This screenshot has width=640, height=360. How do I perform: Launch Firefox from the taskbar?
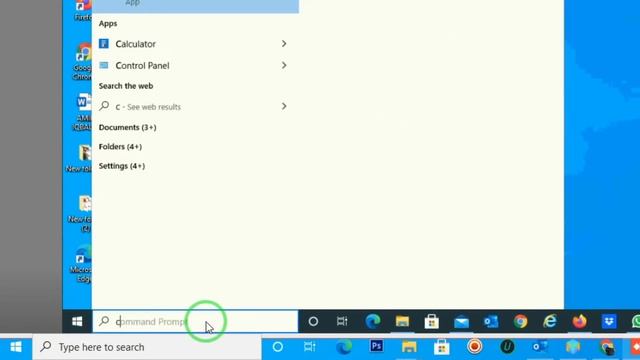(579, 322)
